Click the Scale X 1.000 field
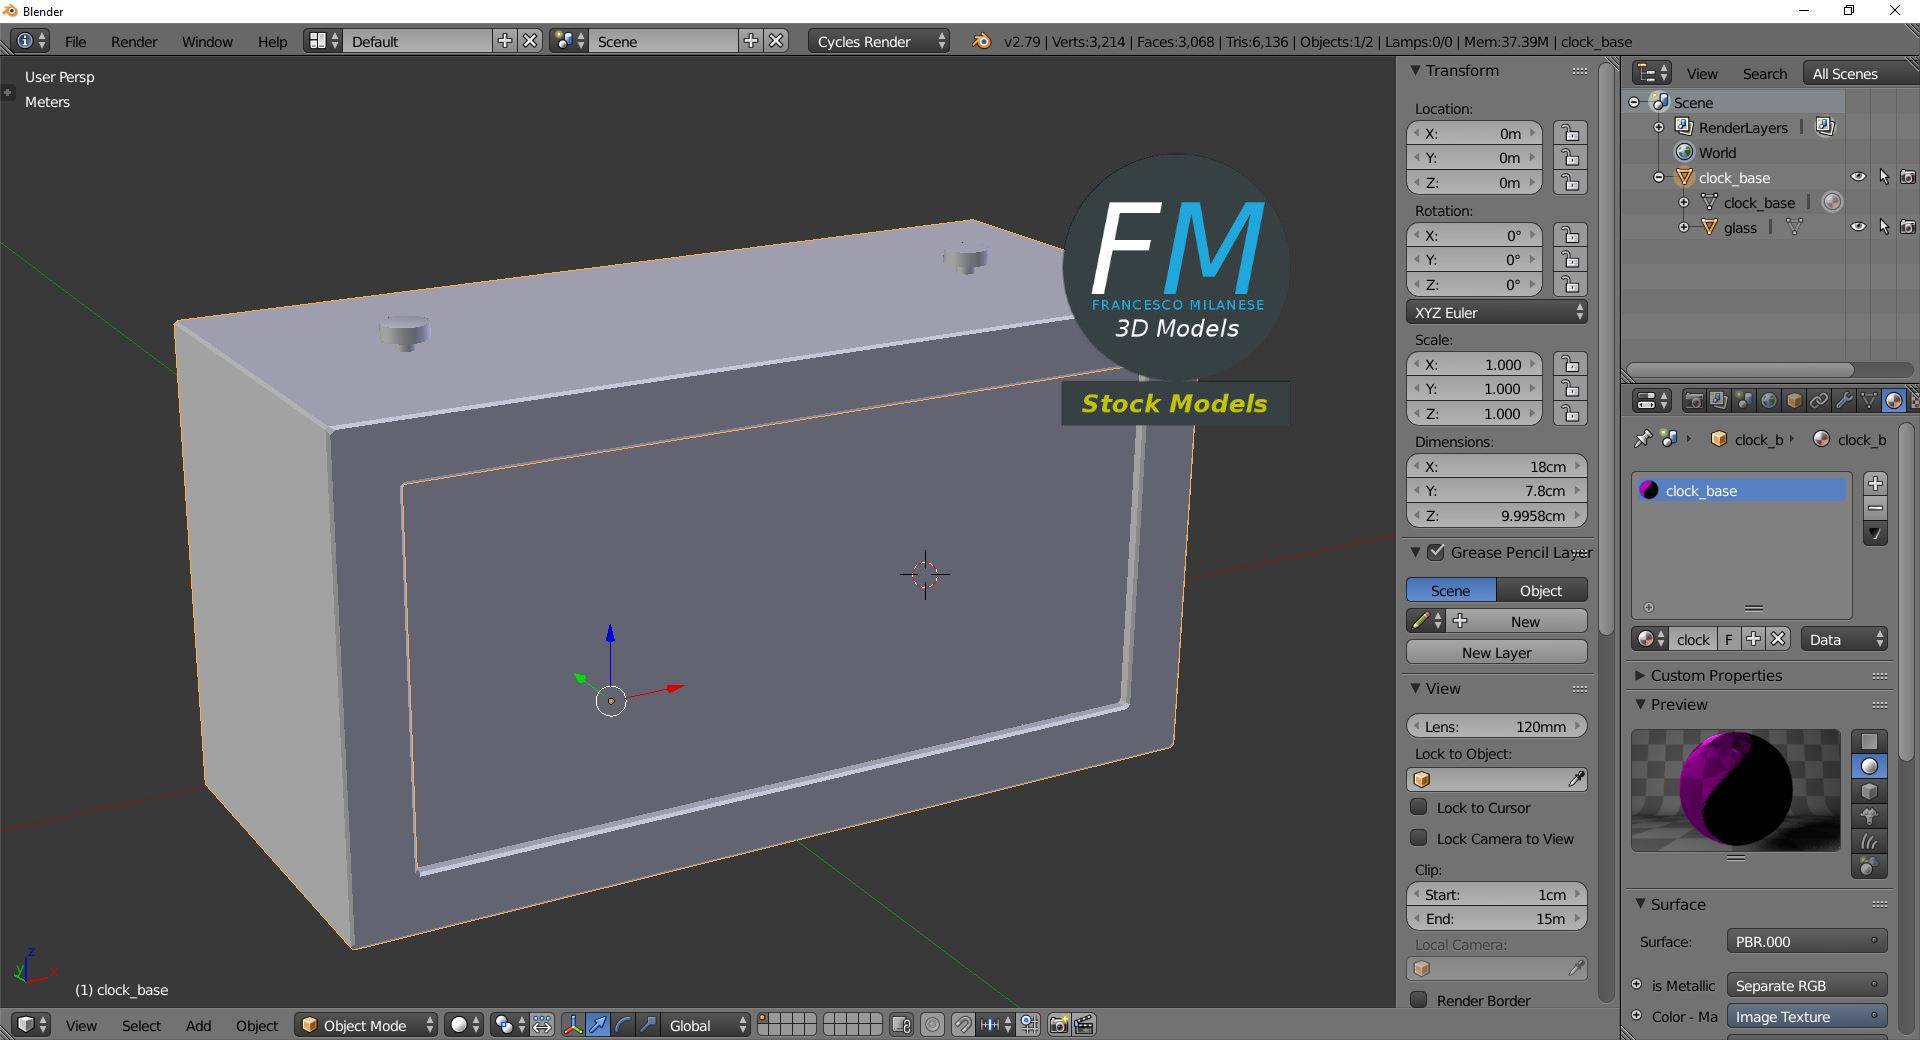Screen dimensions: 1920x1040 click(1474, 364)
